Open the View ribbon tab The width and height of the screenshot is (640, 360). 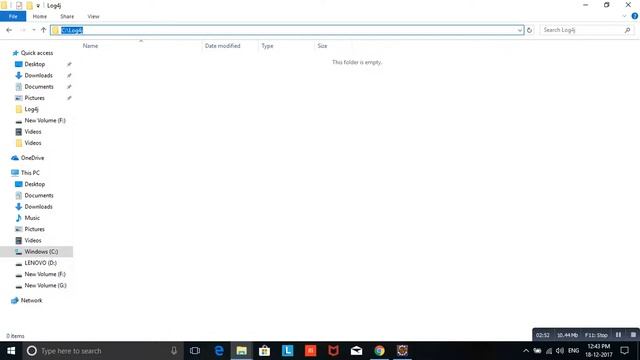pyautogui.click(x=93, y=16)
